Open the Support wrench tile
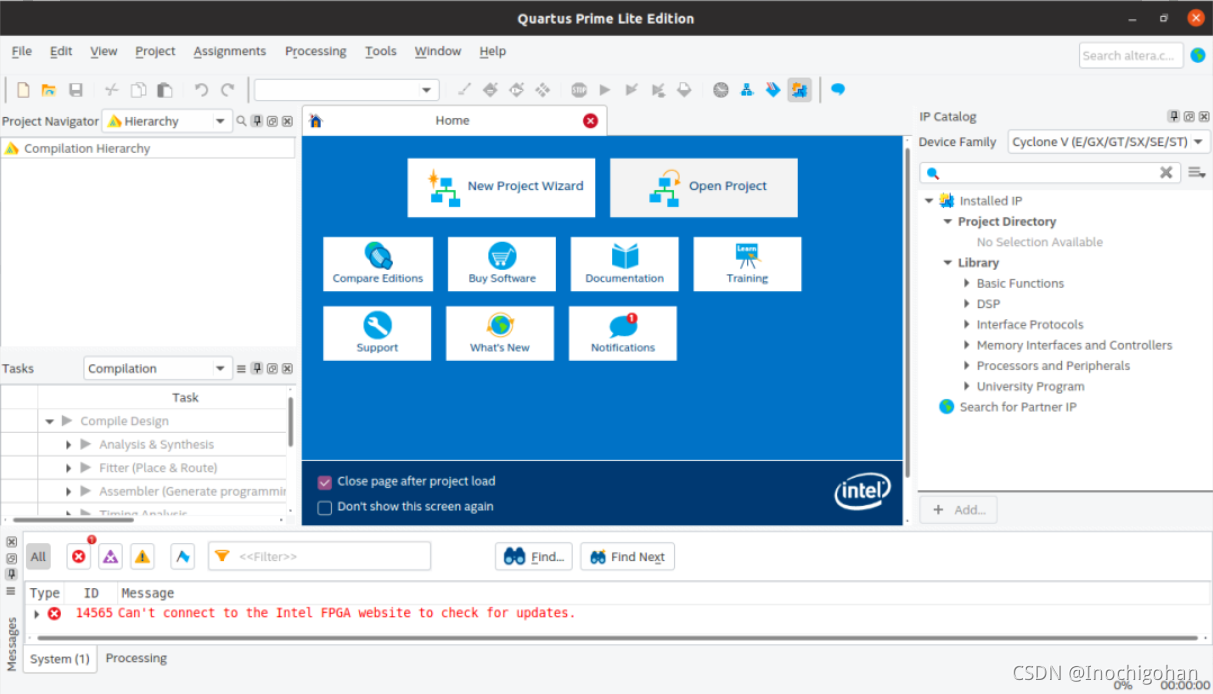 click(377, 333)
